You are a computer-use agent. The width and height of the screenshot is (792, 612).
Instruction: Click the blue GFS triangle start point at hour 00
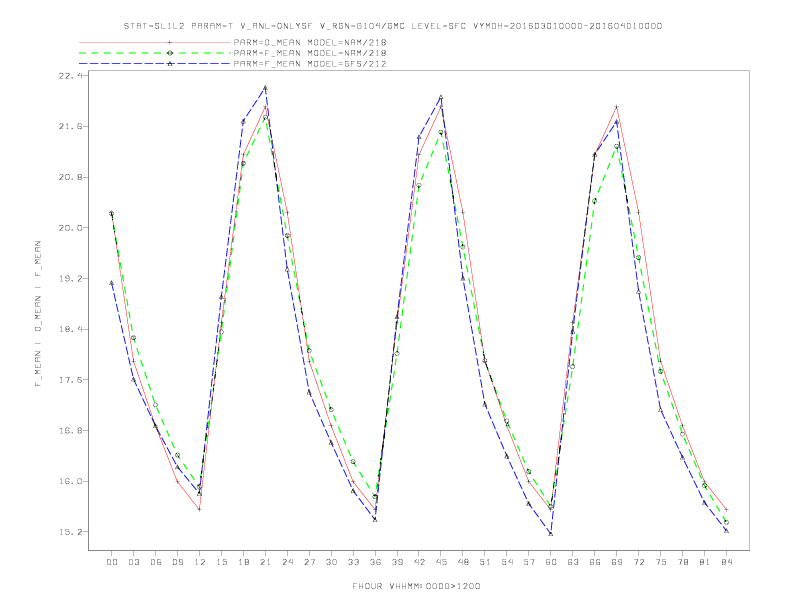click(112, 283)
